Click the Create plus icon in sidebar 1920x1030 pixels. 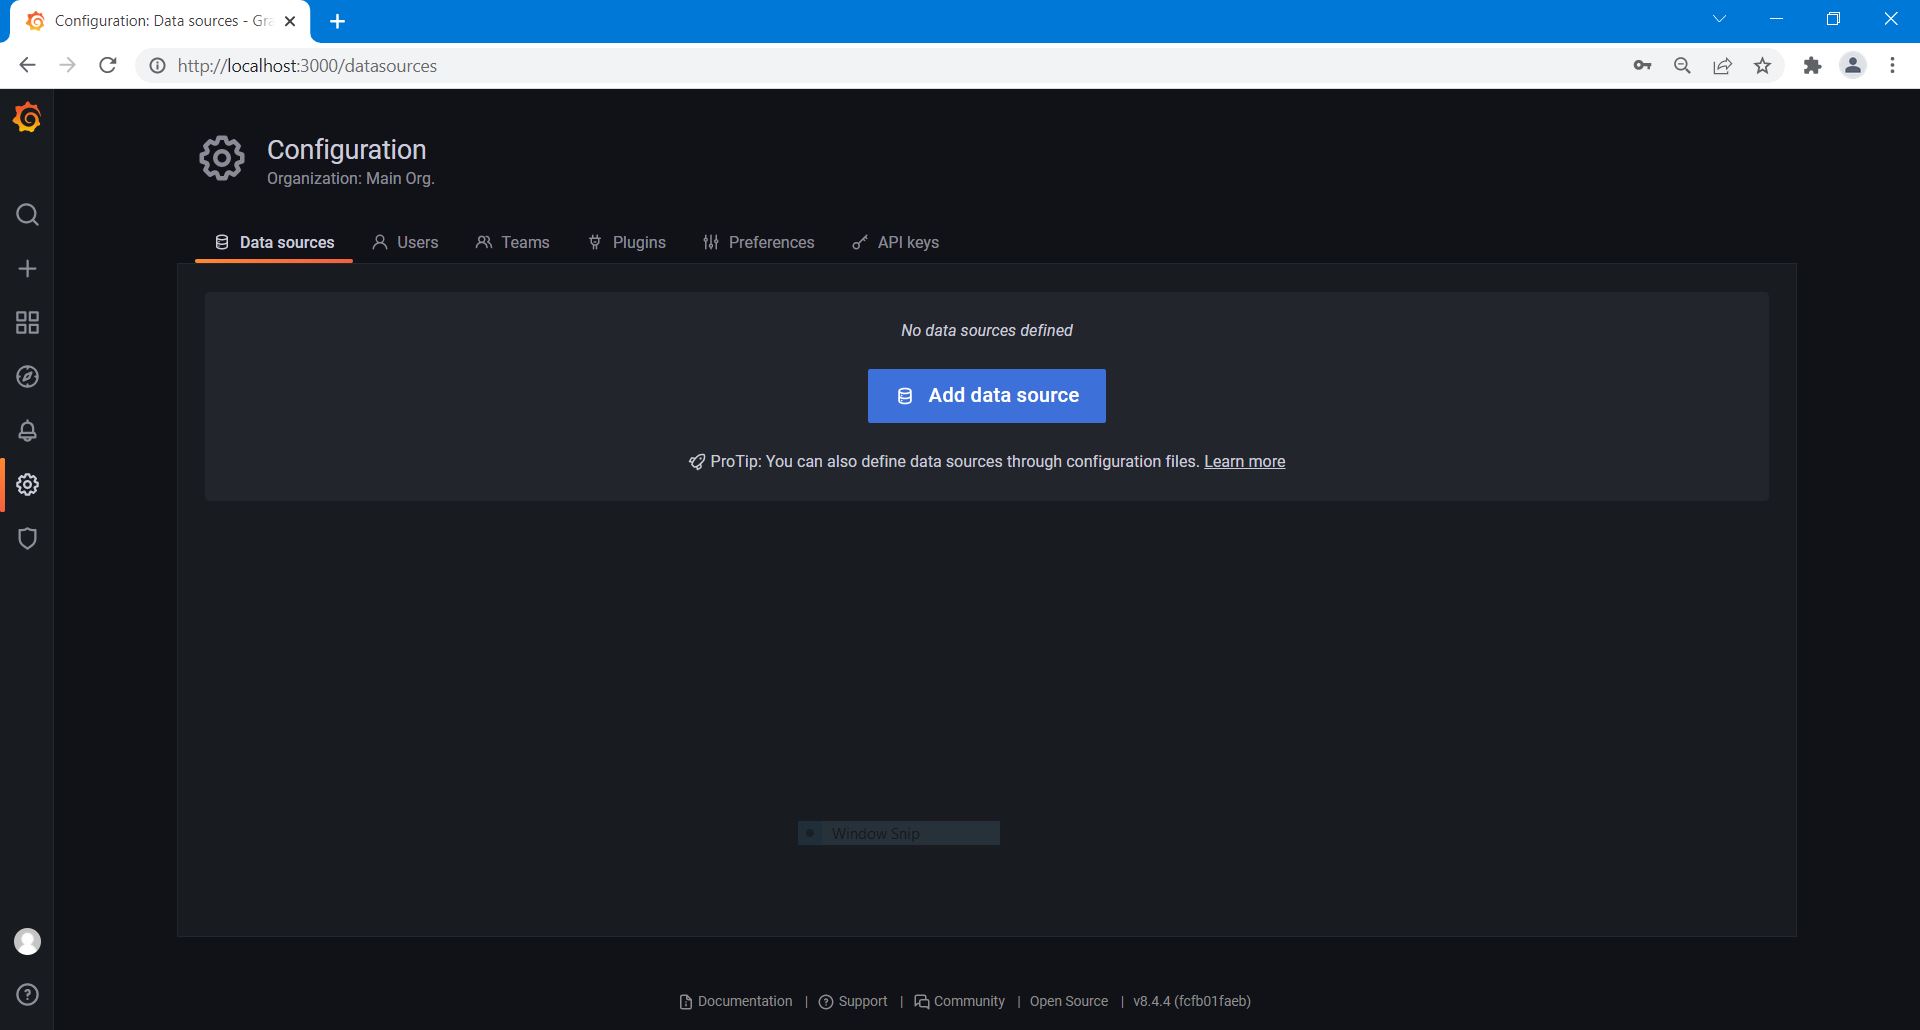click(27, 269)
